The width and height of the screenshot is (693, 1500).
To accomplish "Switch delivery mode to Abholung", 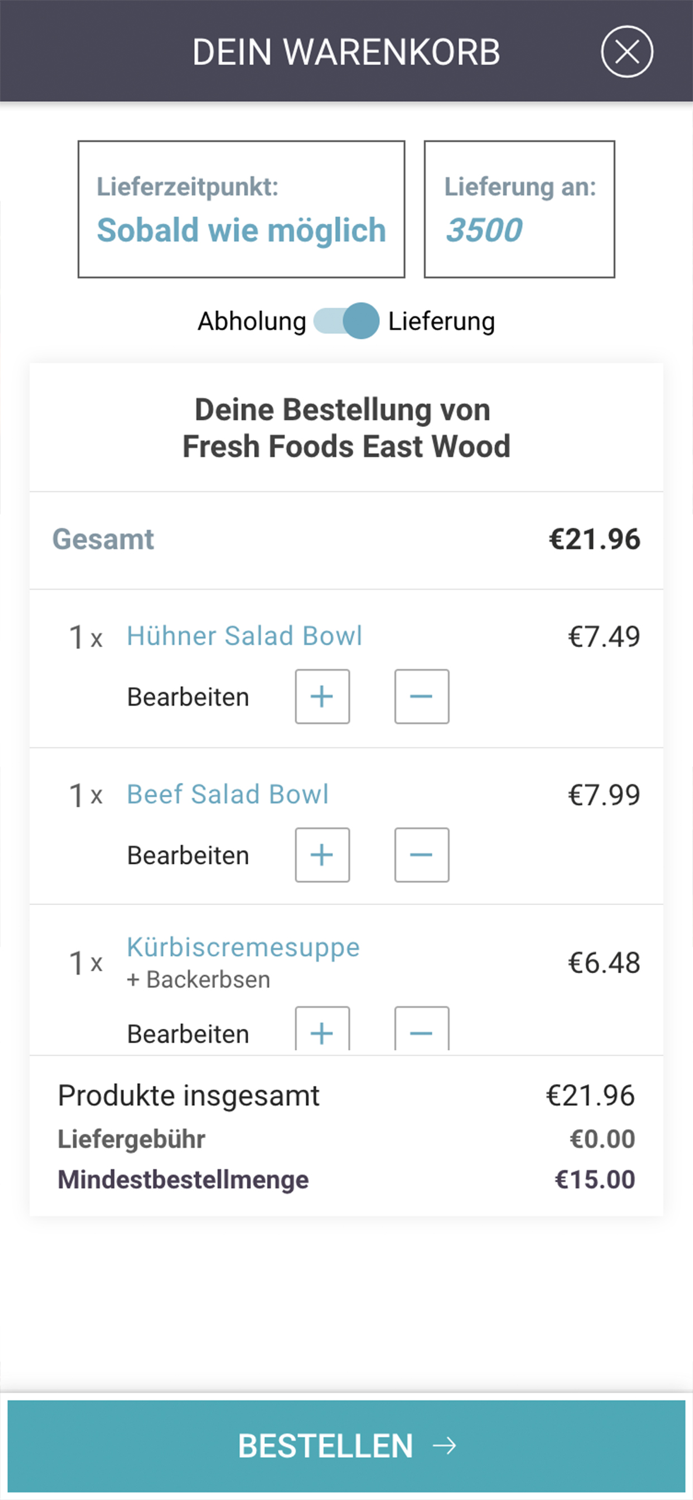I will 252,321.
